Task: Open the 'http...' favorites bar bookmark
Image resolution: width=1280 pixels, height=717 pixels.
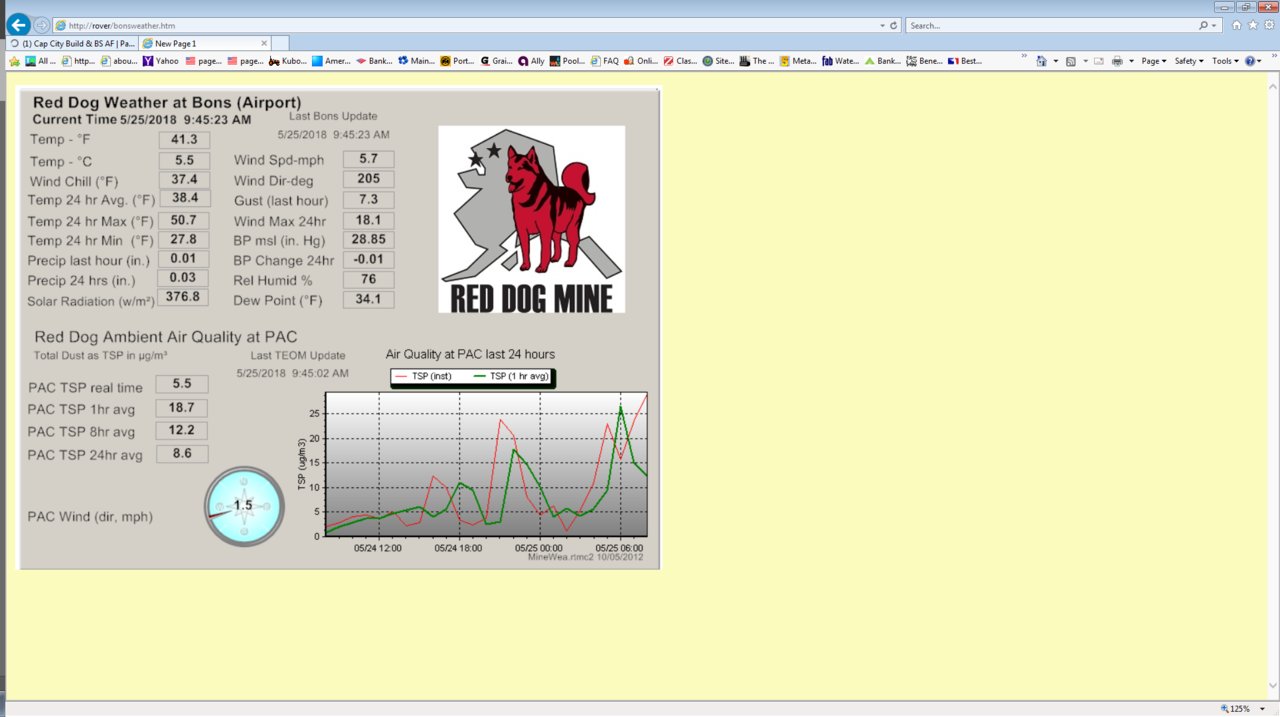Action: point(78,61)
